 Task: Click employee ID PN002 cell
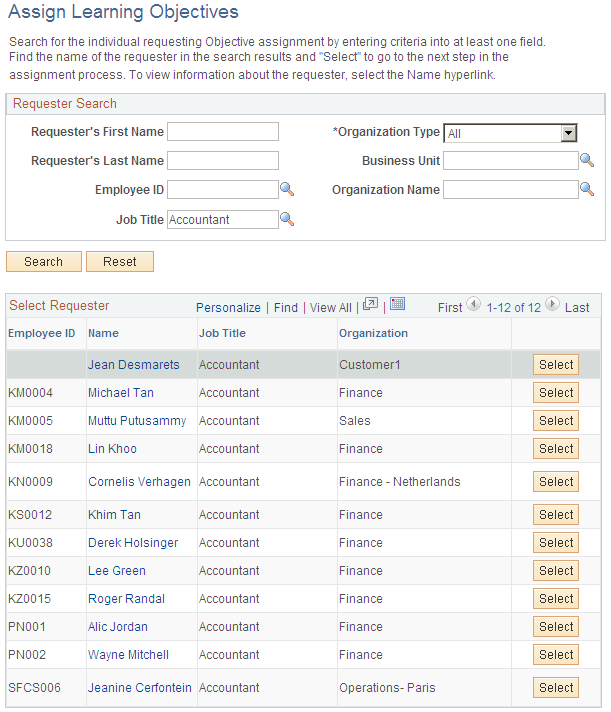27,655
